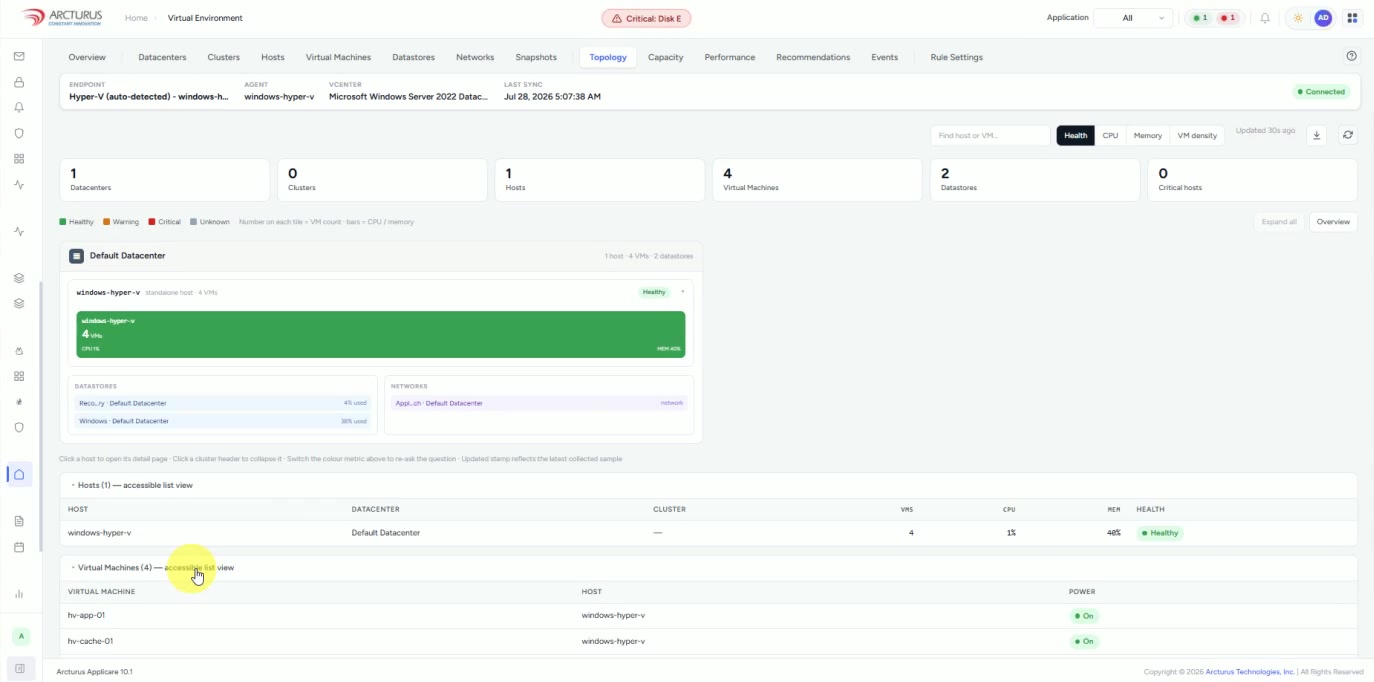The height and width of the screenshot is (682, 1374).
Task: Switch colour metric to Memory
Action: coord(1148,135)
